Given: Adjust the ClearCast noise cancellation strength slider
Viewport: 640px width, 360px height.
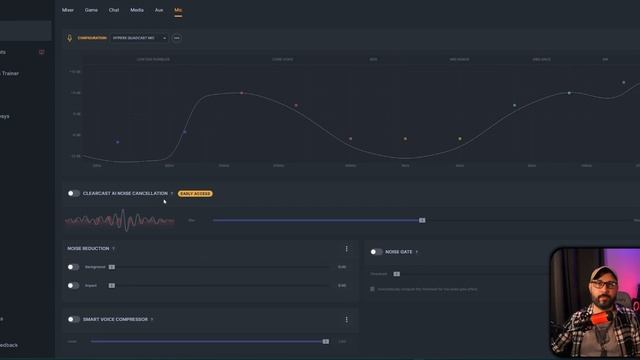Looking at the screenshot, I should tap(422, 220).
